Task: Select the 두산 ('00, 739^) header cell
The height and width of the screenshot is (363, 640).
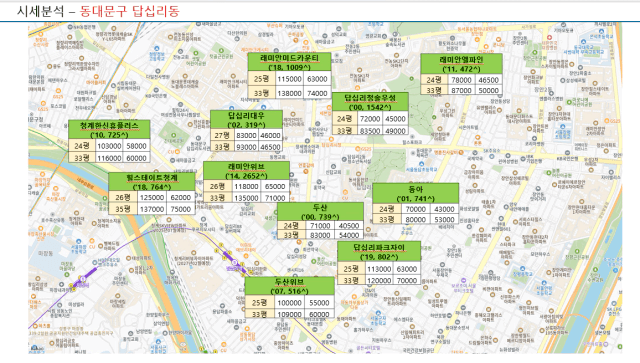Action: click(320, 212)
